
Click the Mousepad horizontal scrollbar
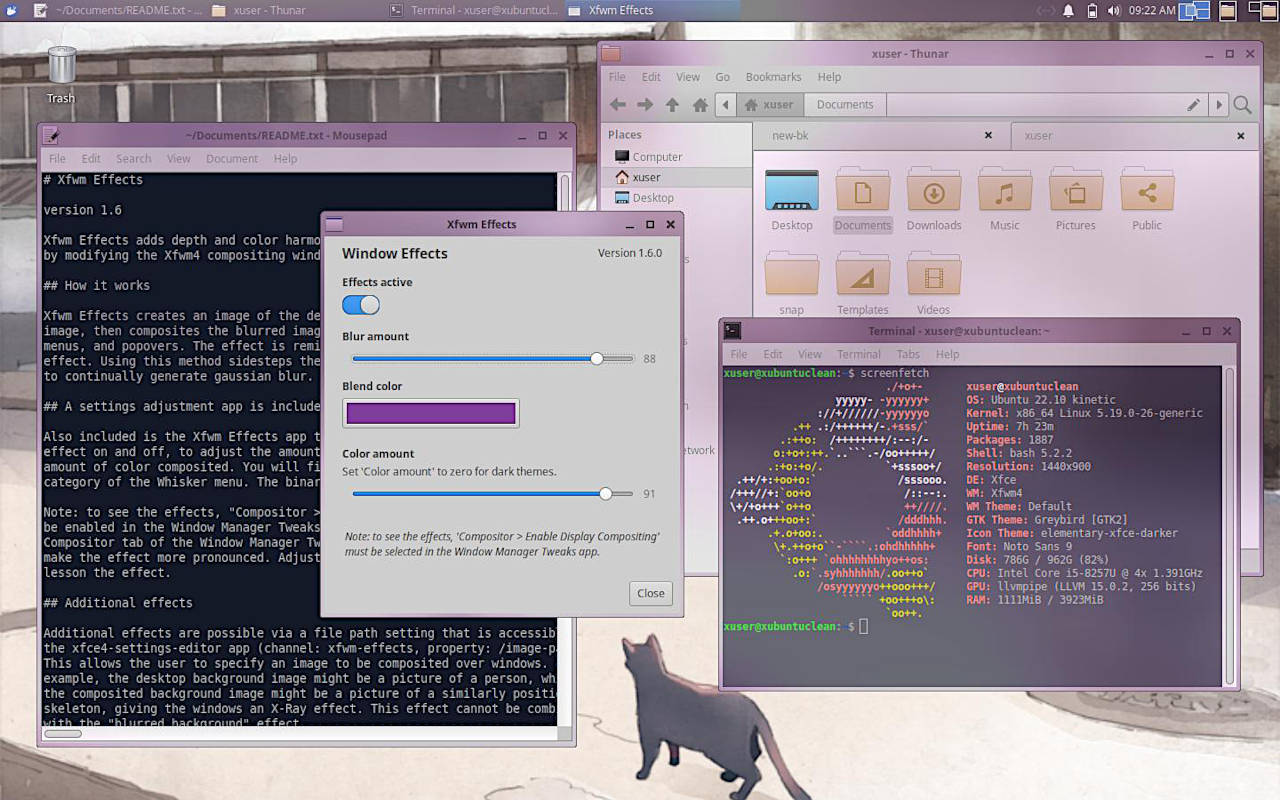click(64, 733)
